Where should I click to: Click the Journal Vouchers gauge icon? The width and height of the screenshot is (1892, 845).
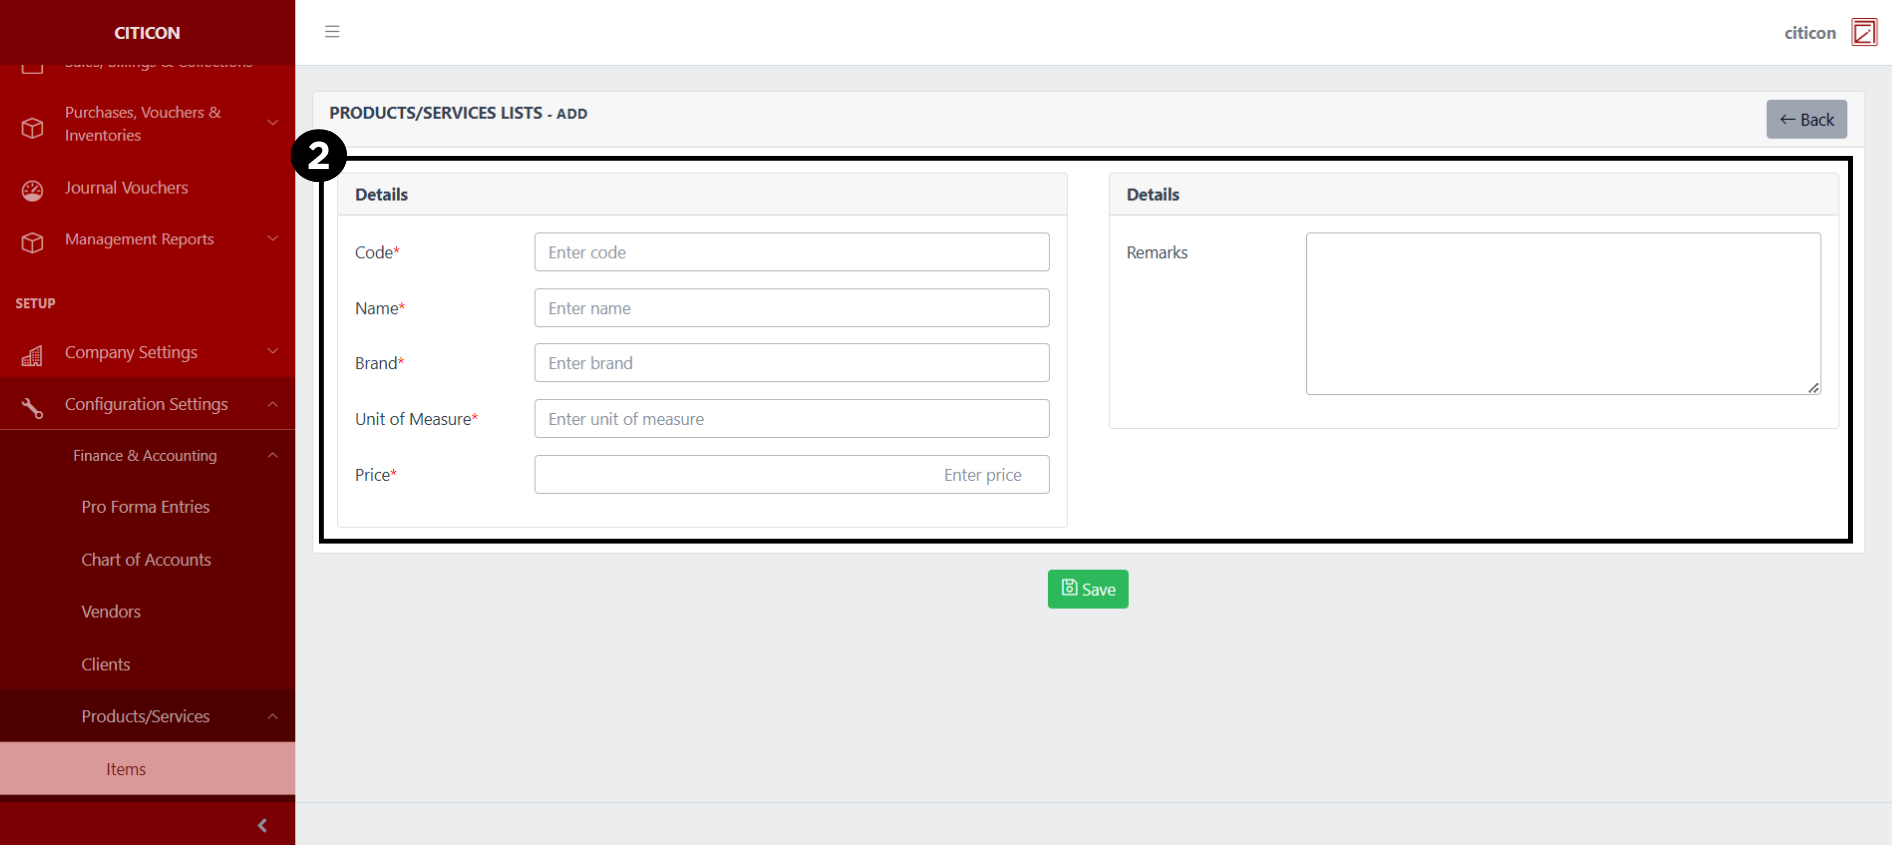(32, 190)
